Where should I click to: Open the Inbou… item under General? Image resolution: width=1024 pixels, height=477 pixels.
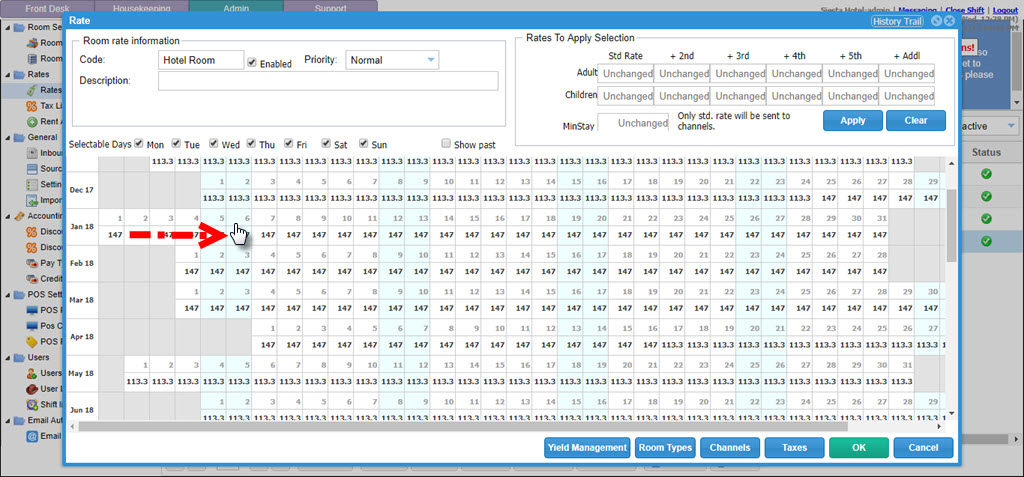point(45,154)
